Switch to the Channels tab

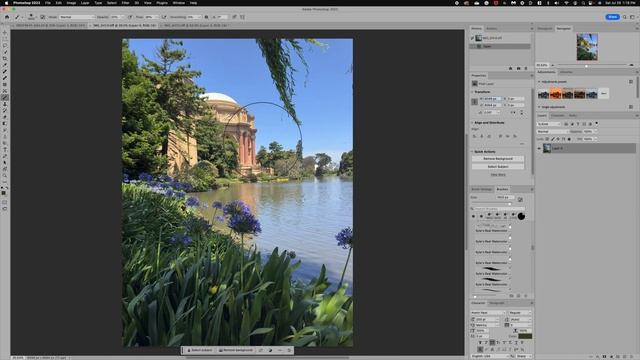[557, 116]
